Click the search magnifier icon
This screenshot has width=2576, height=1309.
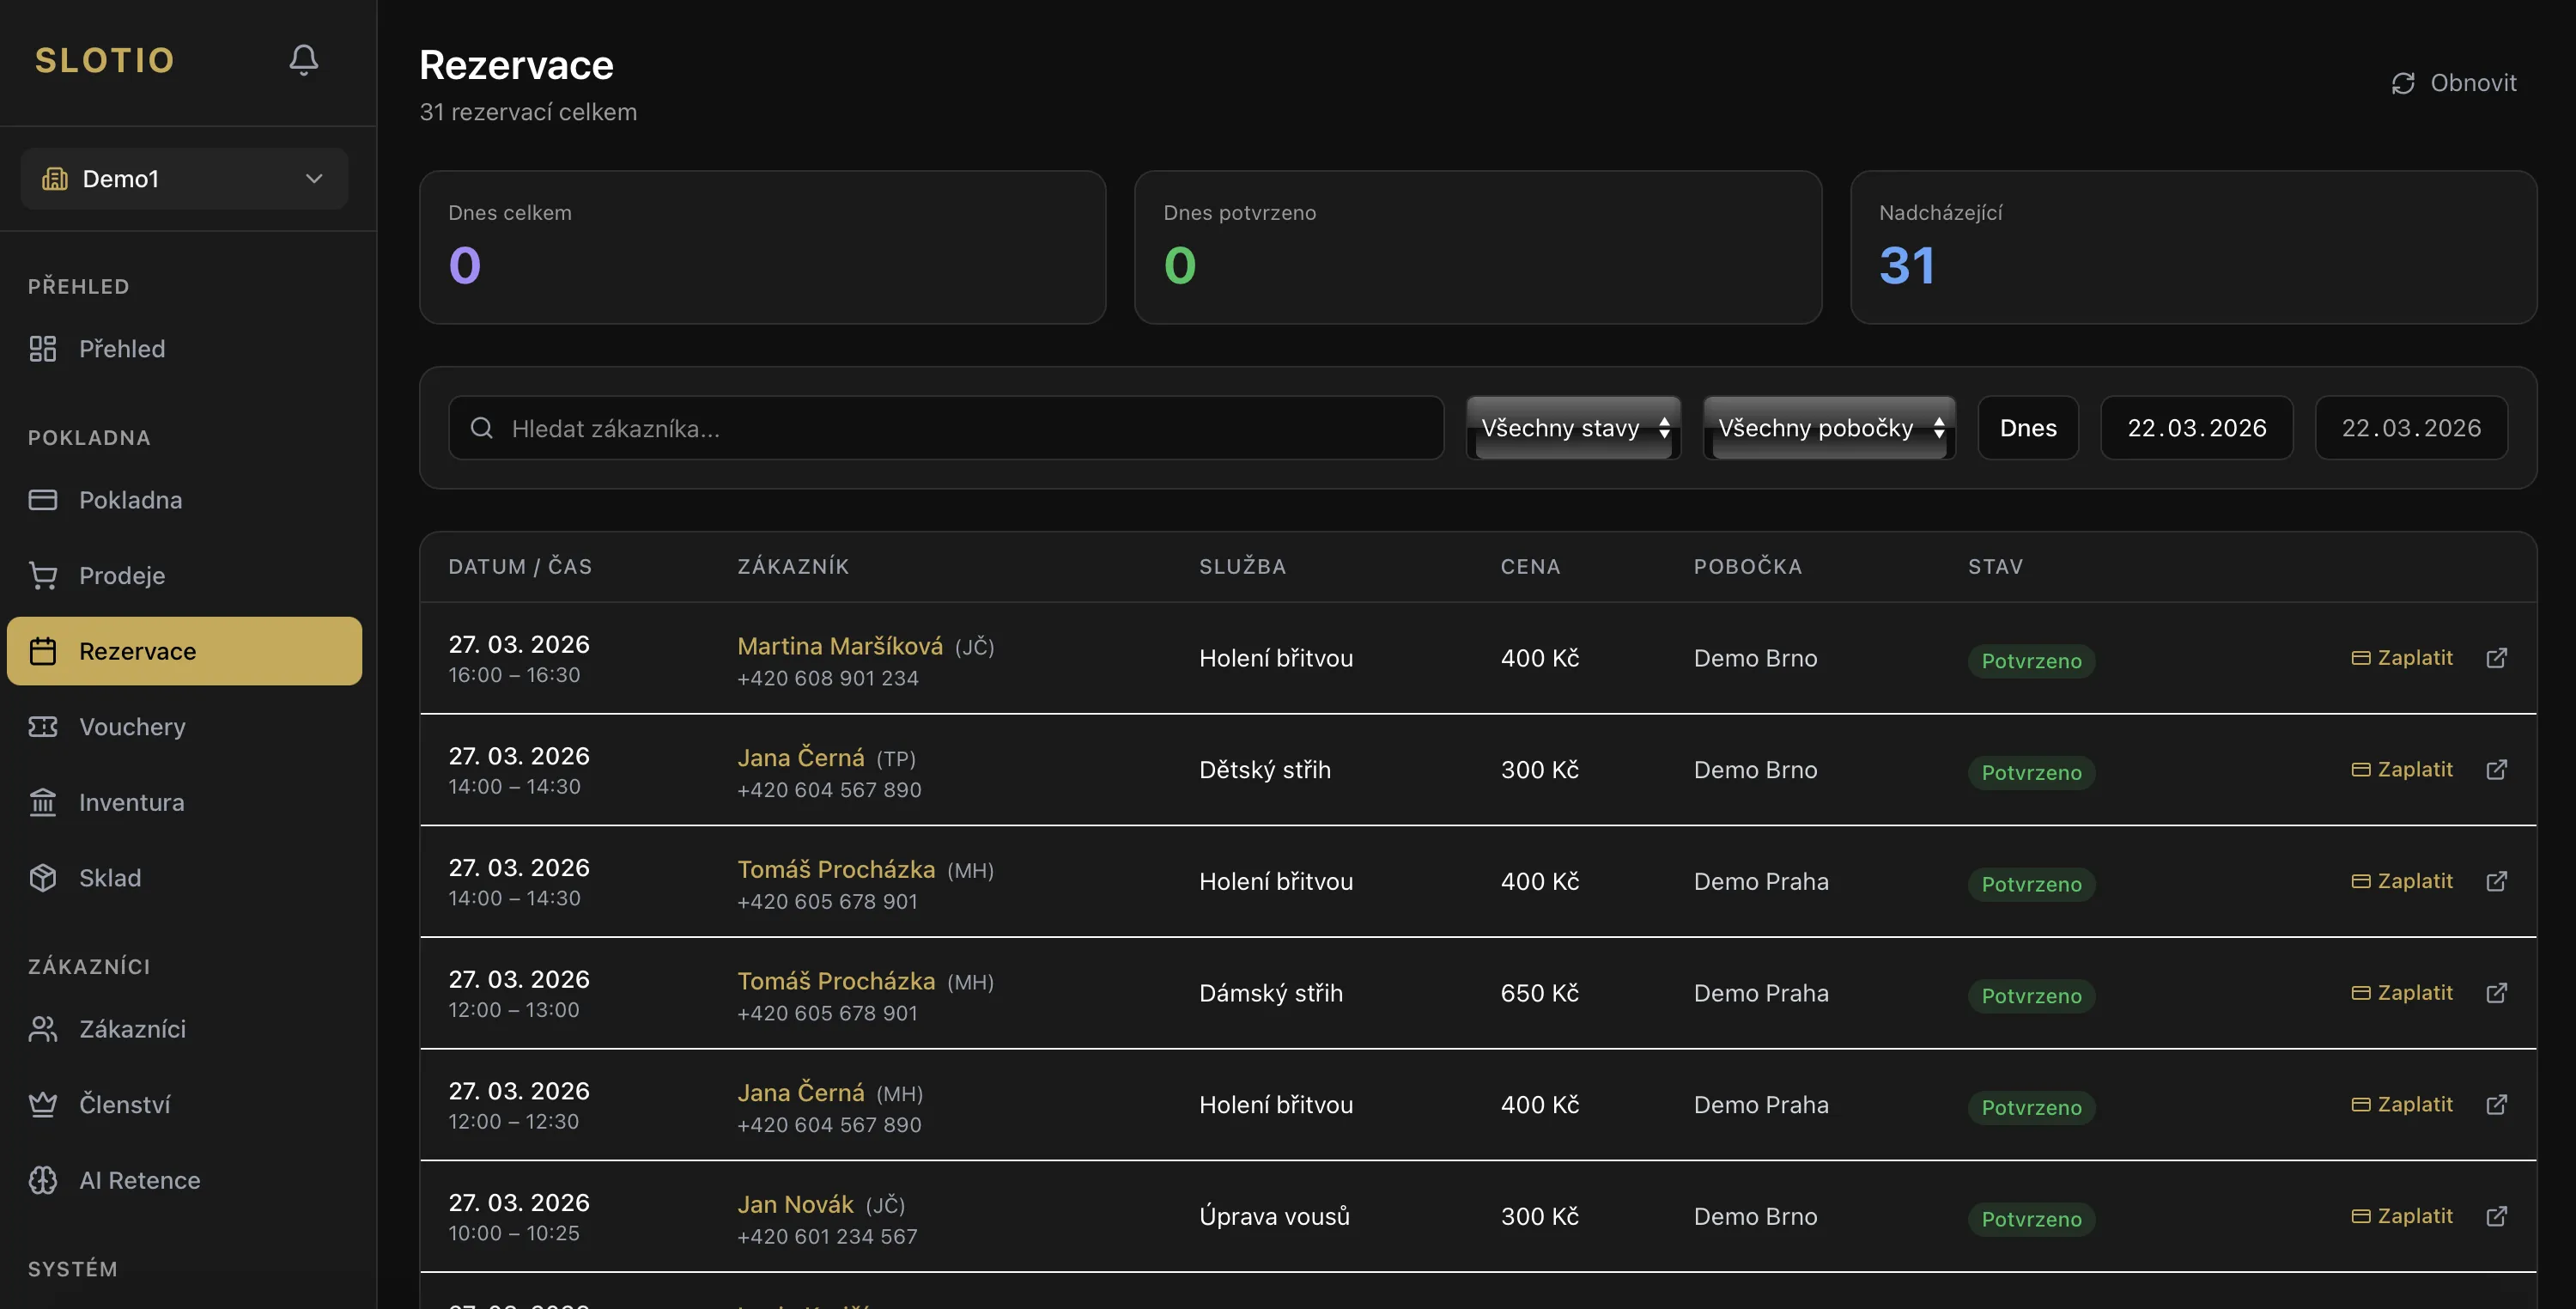[482, 428]
